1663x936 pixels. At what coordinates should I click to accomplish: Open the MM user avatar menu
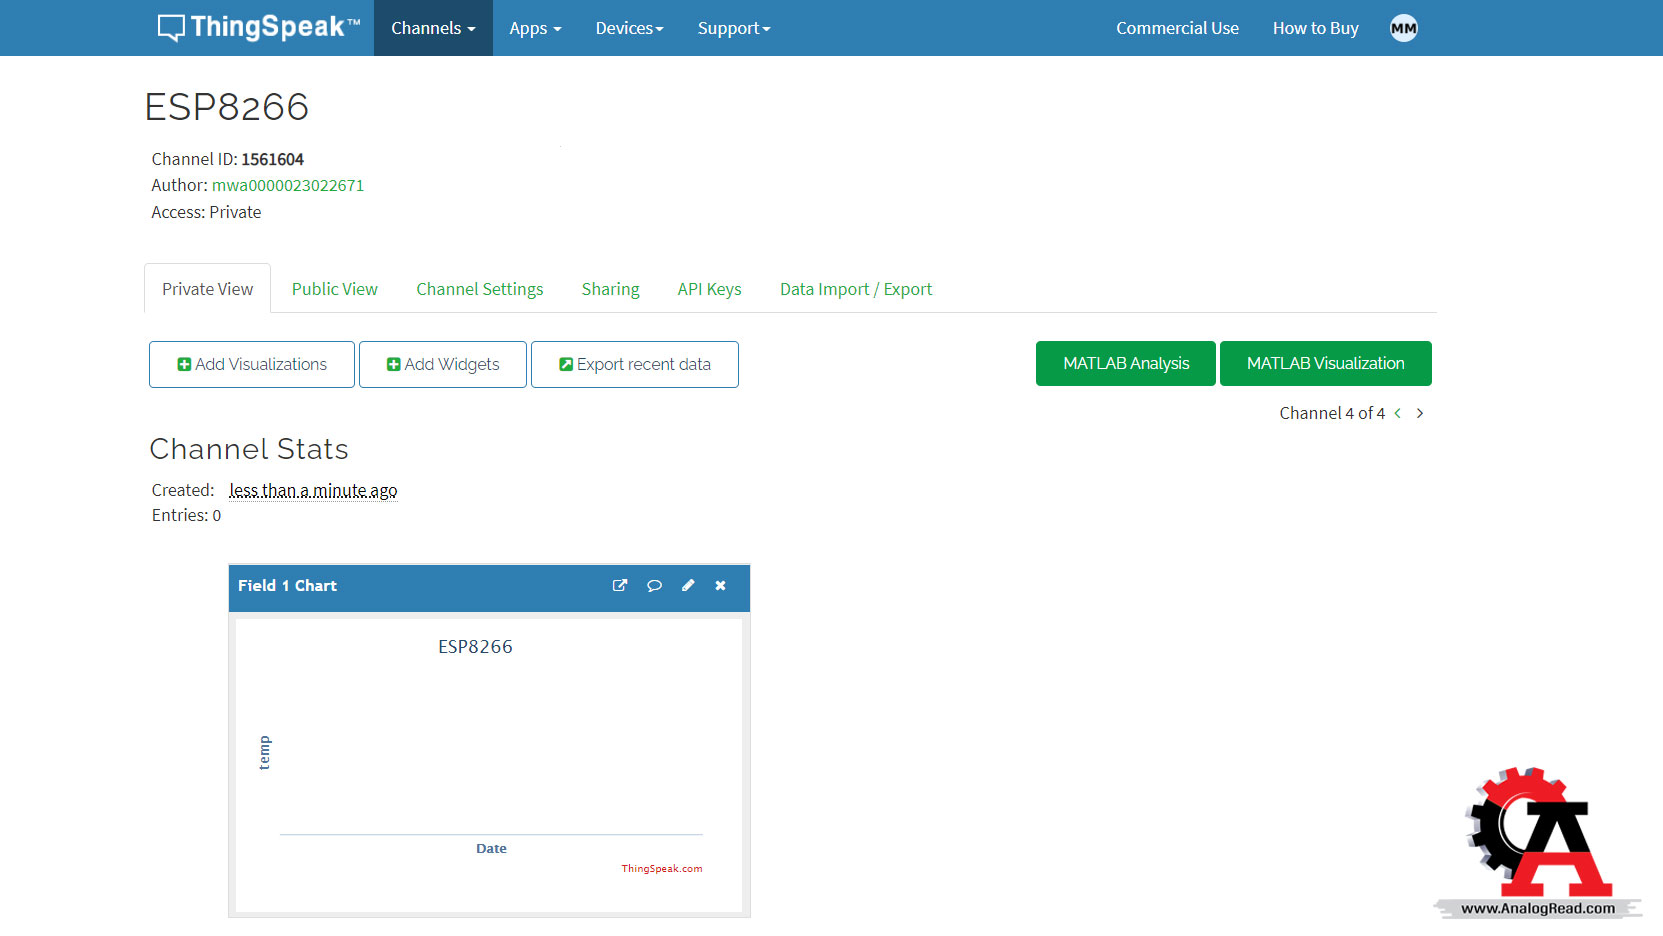tap(1403, 28)
